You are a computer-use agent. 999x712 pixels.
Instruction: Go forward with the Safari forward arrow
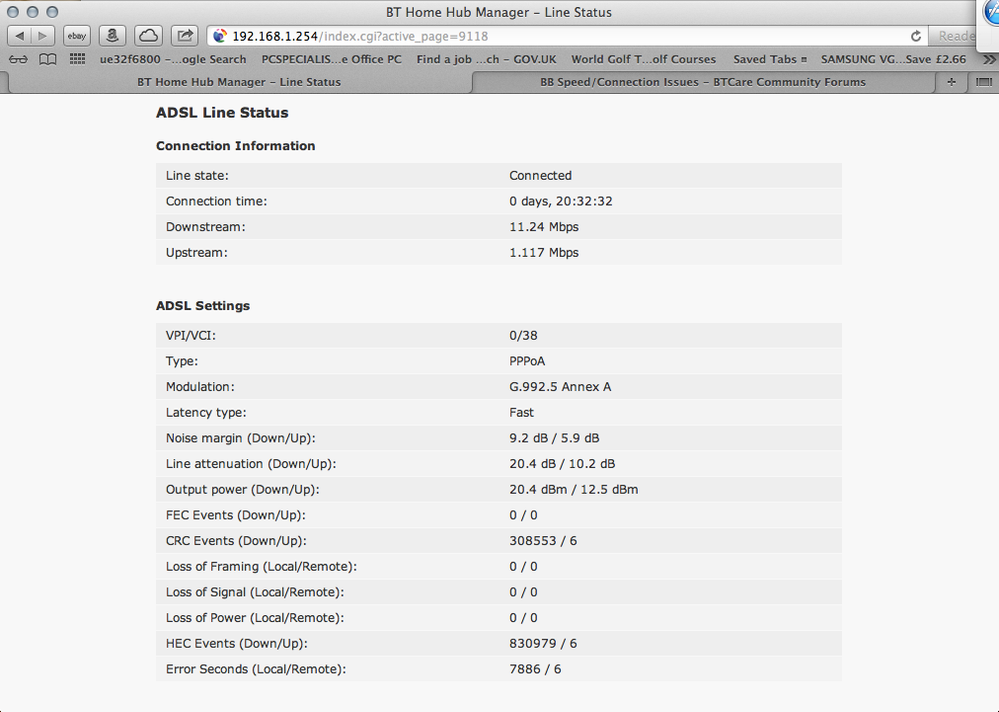(x=43, y=36)
